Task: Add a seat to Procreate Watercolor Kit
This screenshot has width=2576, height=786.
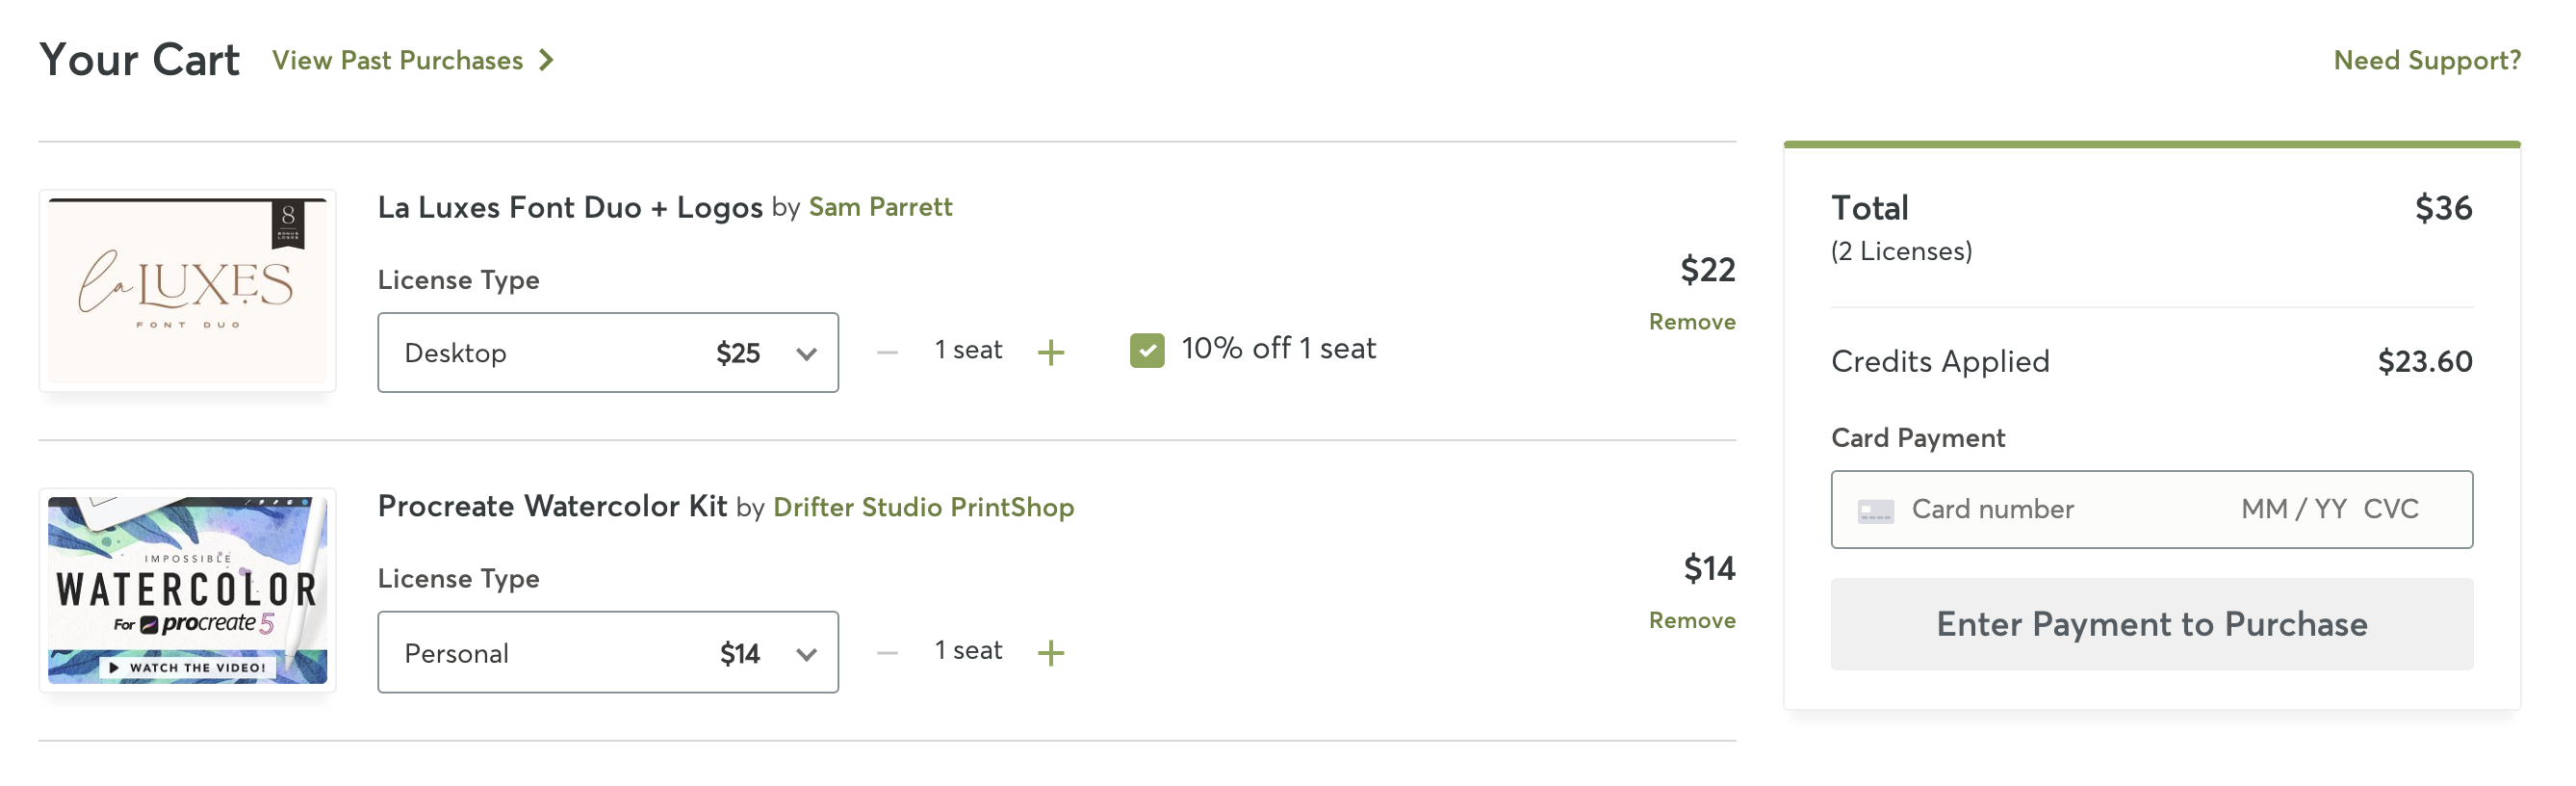Action: [x=1050, y=653]
